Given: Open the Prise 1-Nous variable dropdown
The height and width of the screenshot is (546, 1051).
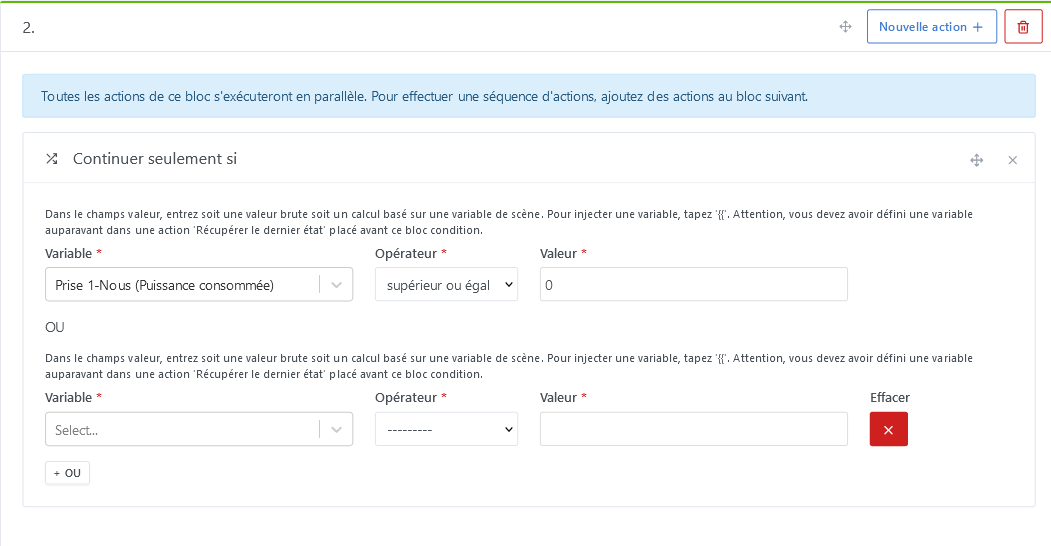Looking at the screenshot, I should (182, 285).
